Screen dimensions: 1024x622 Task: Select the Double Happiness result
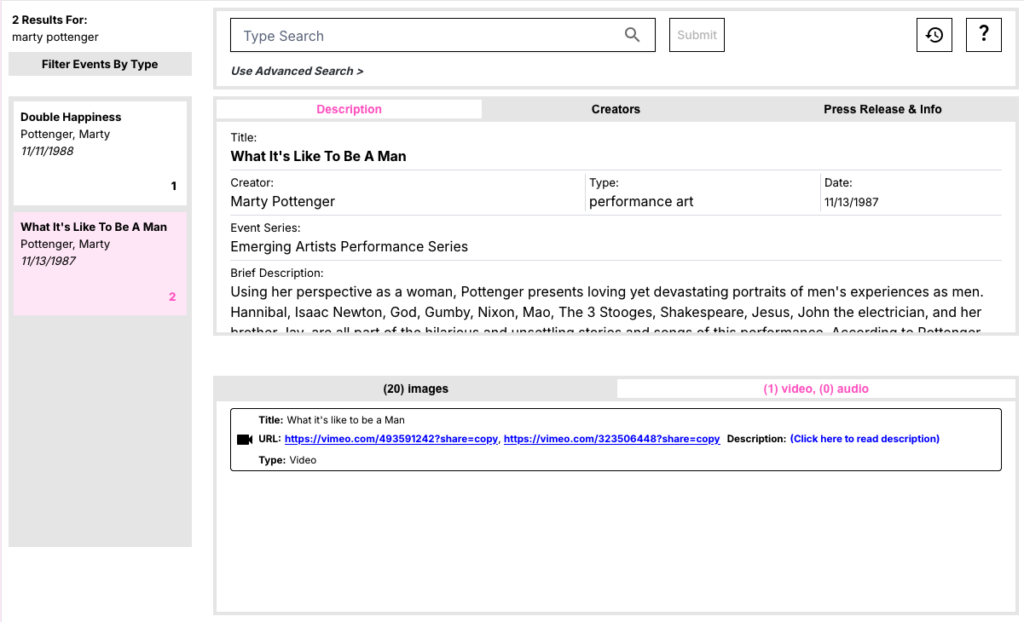100,152
